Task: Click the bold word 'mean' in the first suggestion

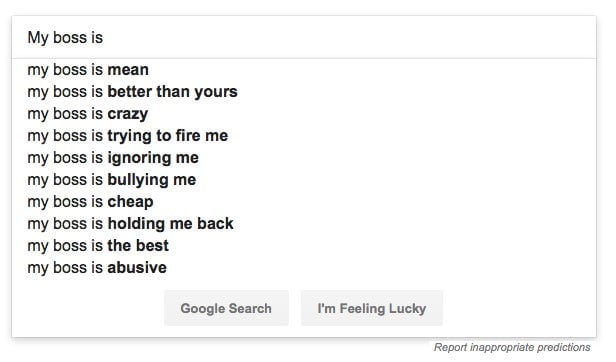Action: pos(128,70)
